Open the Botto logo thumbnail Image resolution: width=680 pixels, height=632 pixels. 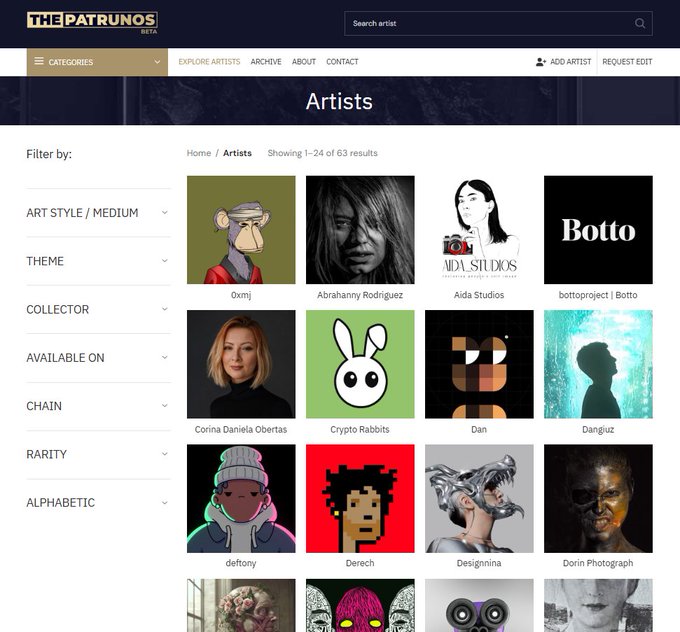pos(598,230)
